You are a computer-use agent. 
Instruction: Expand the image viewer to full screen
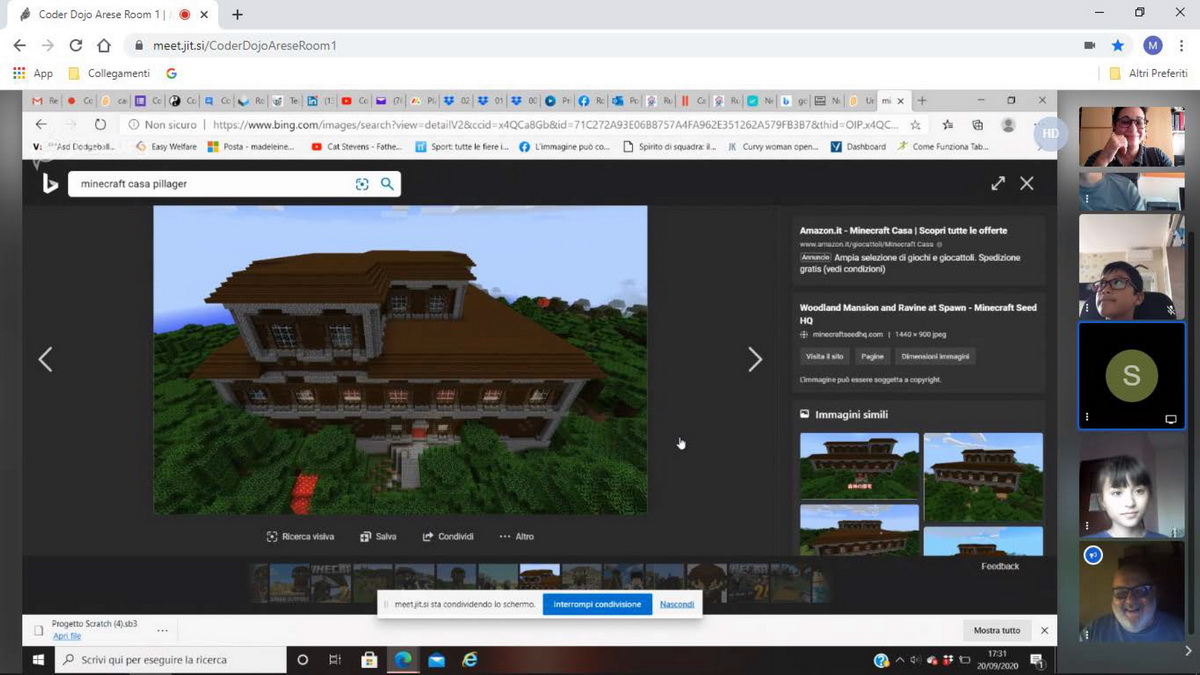click(x=998, y=183)
